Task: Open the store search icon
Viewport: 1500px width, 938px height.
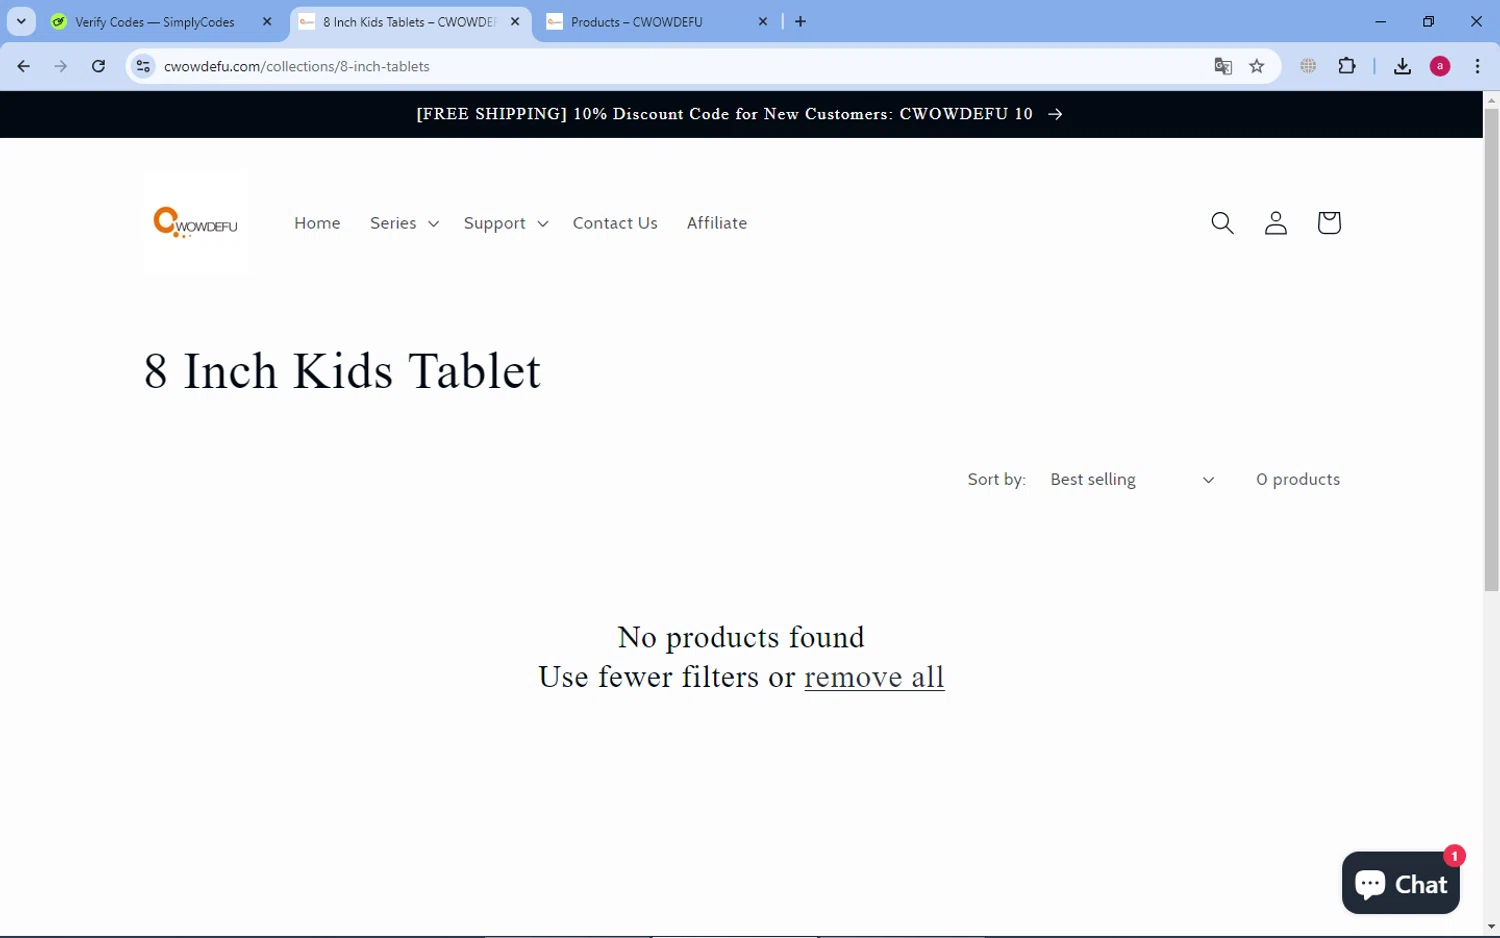Action: [1222, 223]
